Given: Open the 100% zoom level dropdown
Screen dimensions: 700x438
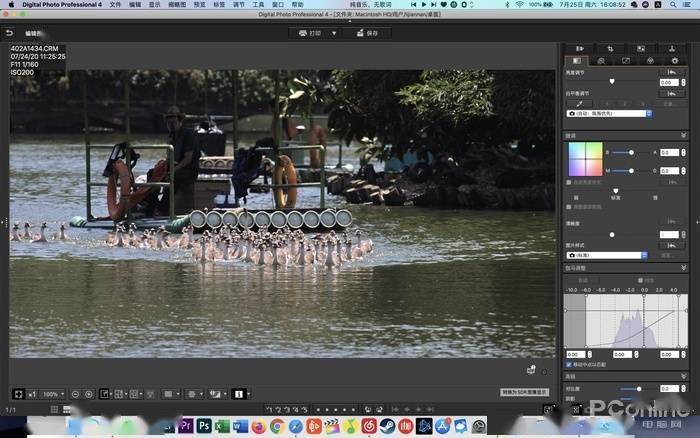Looking at the screenshot, I should [x=50, y=394].
